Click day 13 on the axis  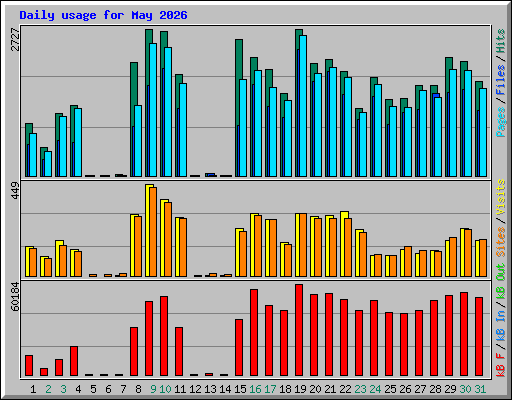(x=210, y=389)
